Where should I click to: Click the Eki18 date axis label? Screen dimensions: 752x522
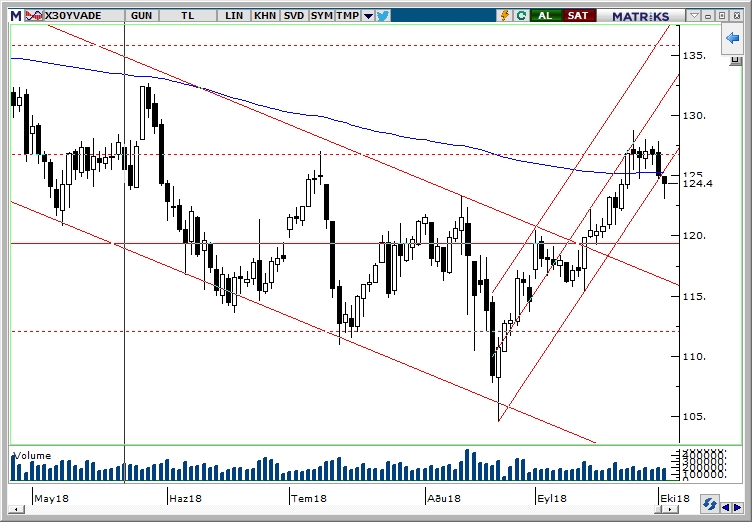point(675,498)
